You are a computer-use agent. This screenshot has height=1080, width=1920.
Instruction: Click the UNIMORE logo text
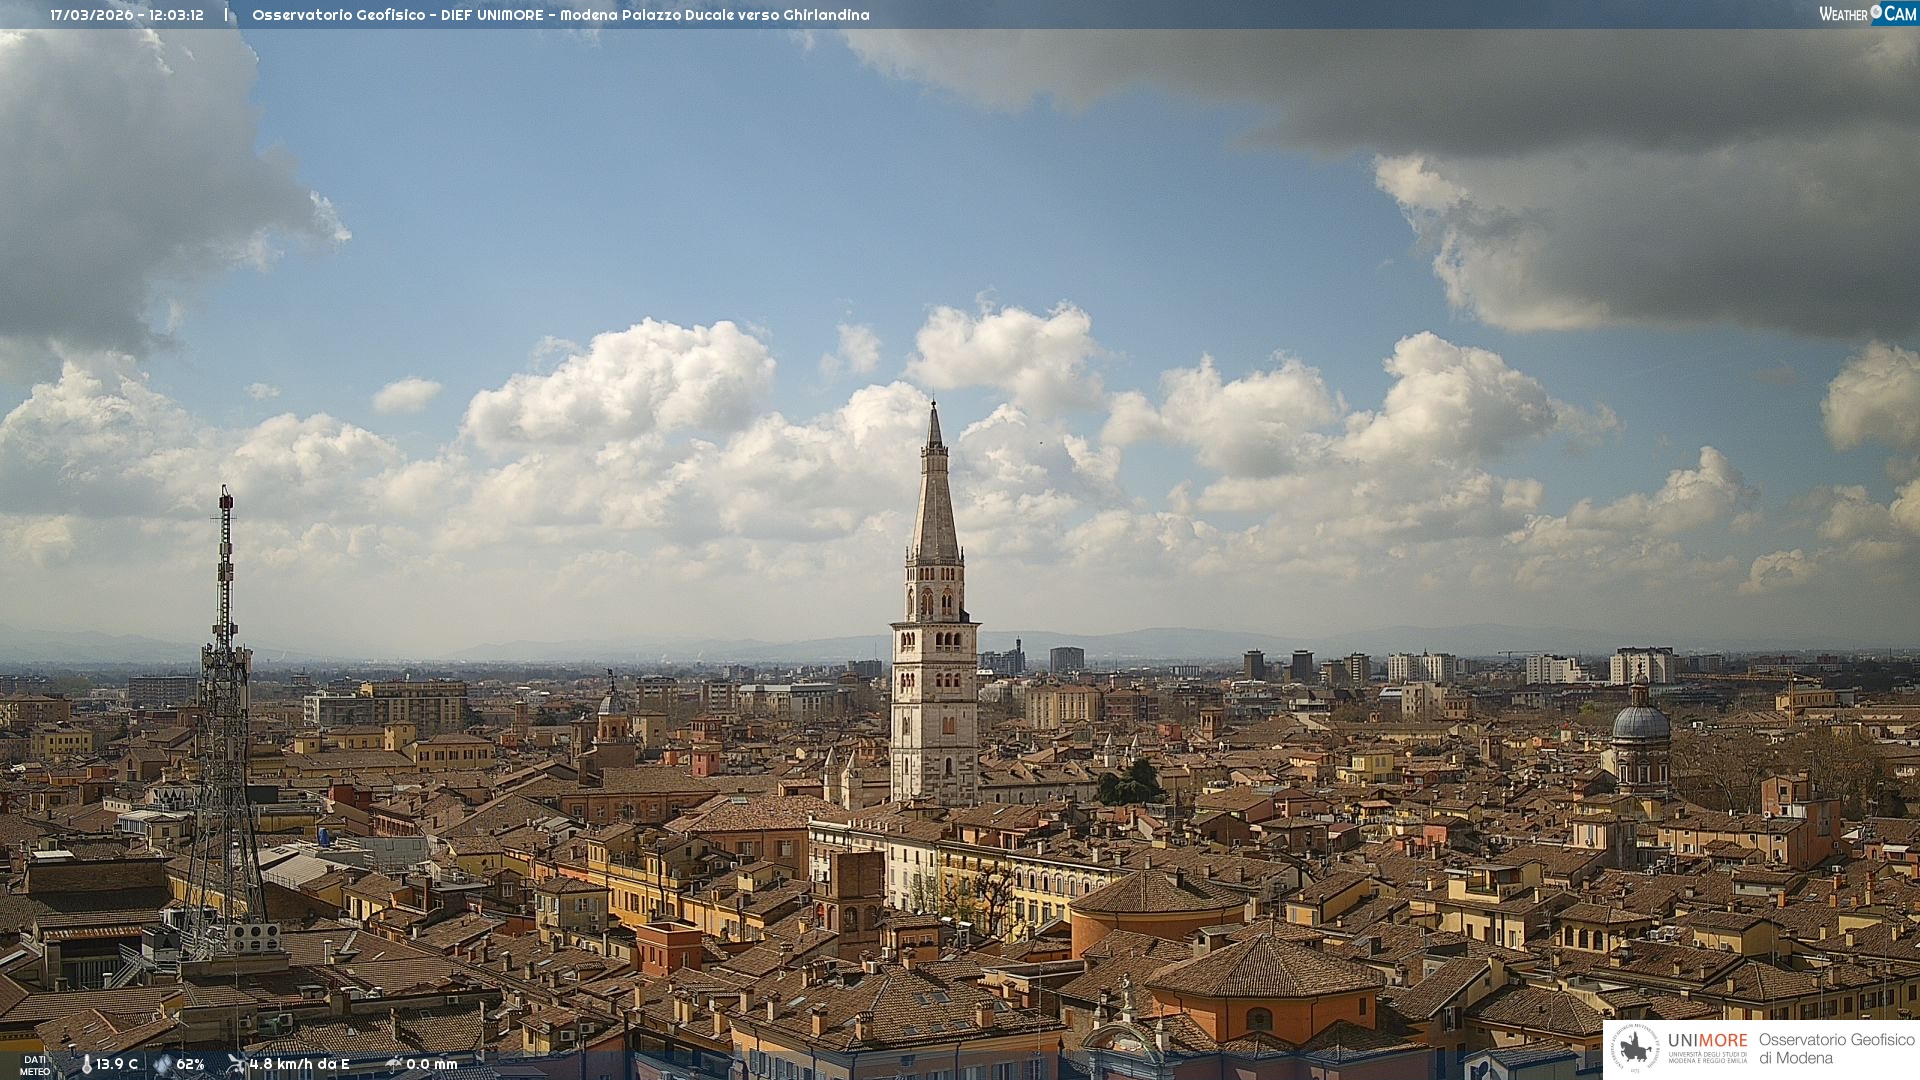click(1707, 1041)
